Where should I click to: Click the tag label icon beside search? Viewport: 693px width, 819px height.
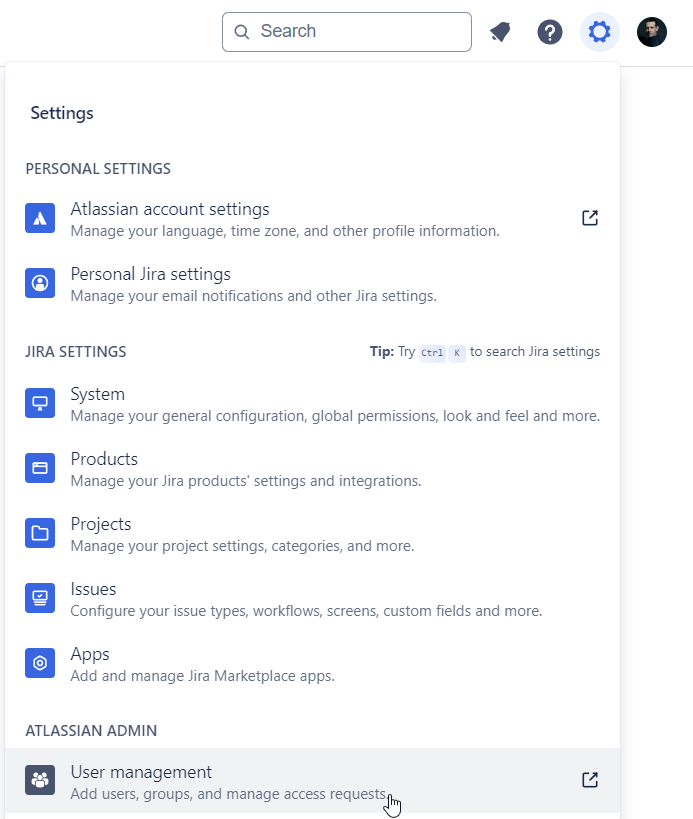click(500, 31)
